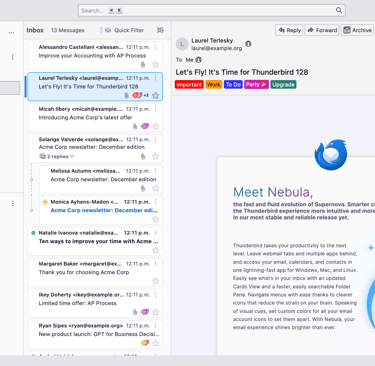Forward the open message

point(322,30)
